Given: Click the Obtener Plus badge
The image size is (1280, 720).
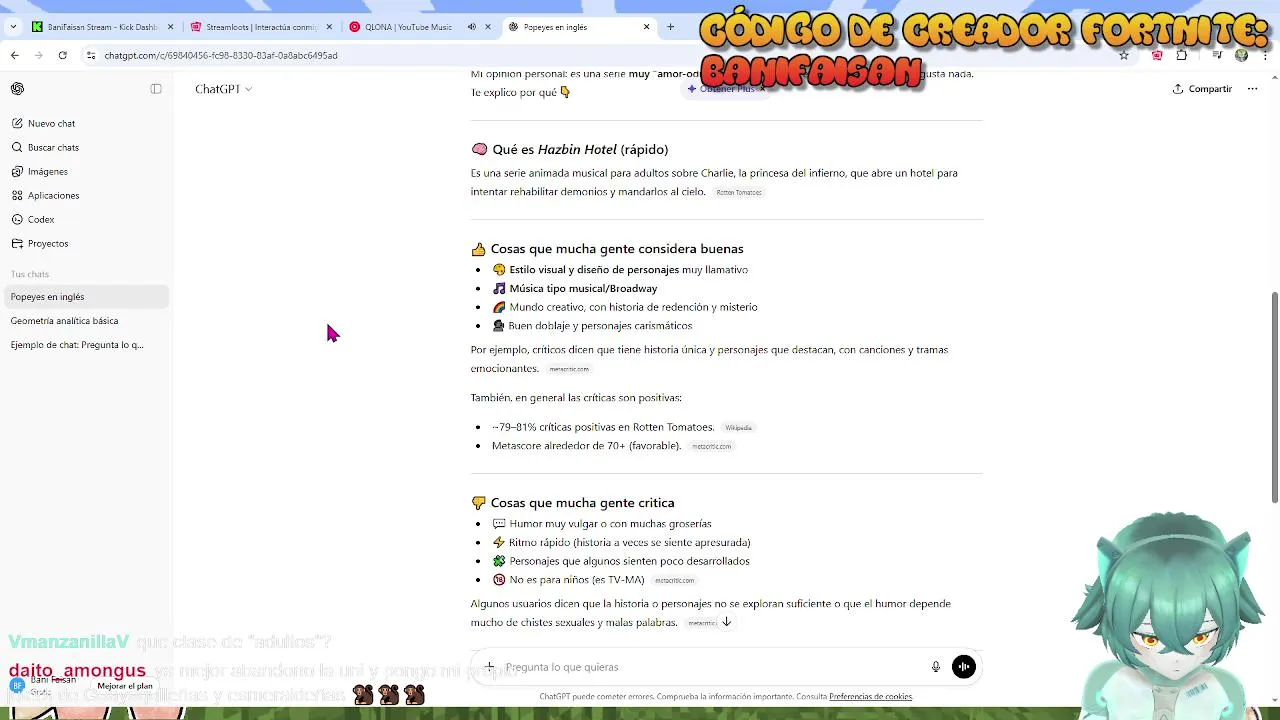Looking at the screenshot, I should point(722,89).
